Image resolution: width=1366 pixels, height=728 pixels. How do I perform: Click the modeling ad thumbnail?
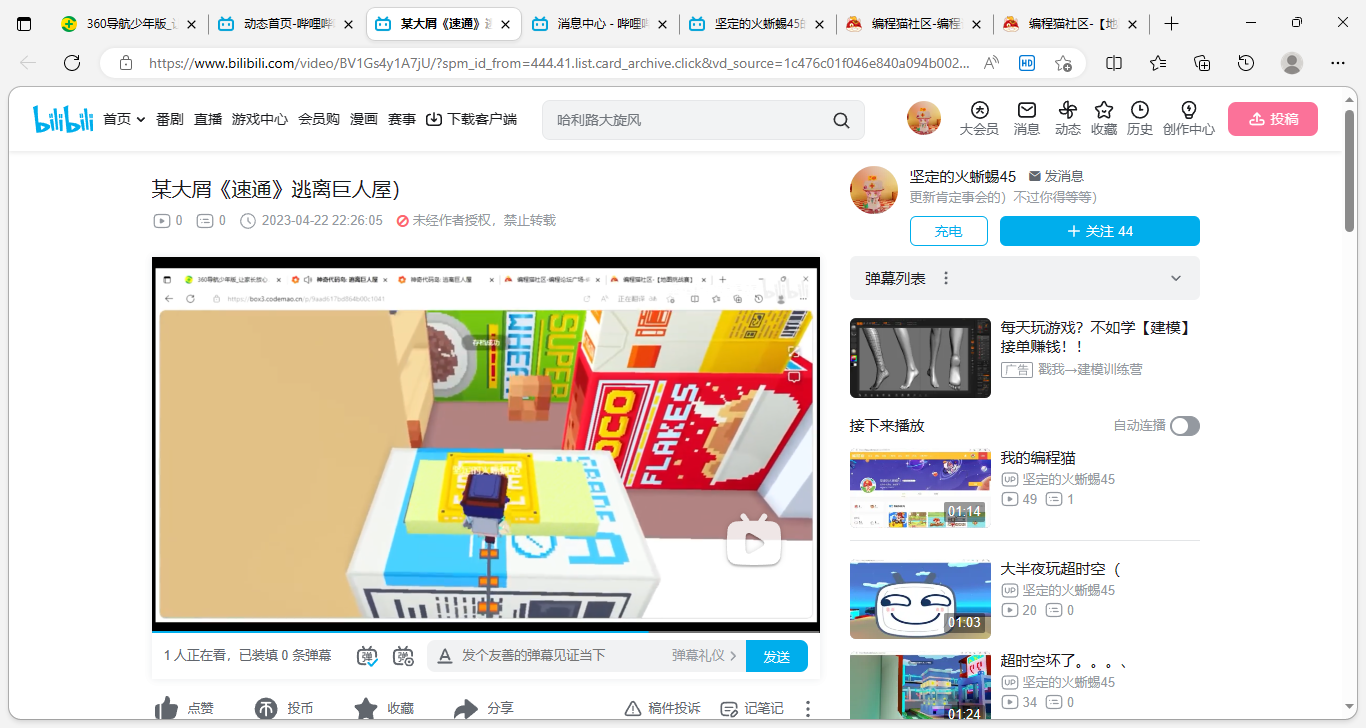[x=920, y=358]
